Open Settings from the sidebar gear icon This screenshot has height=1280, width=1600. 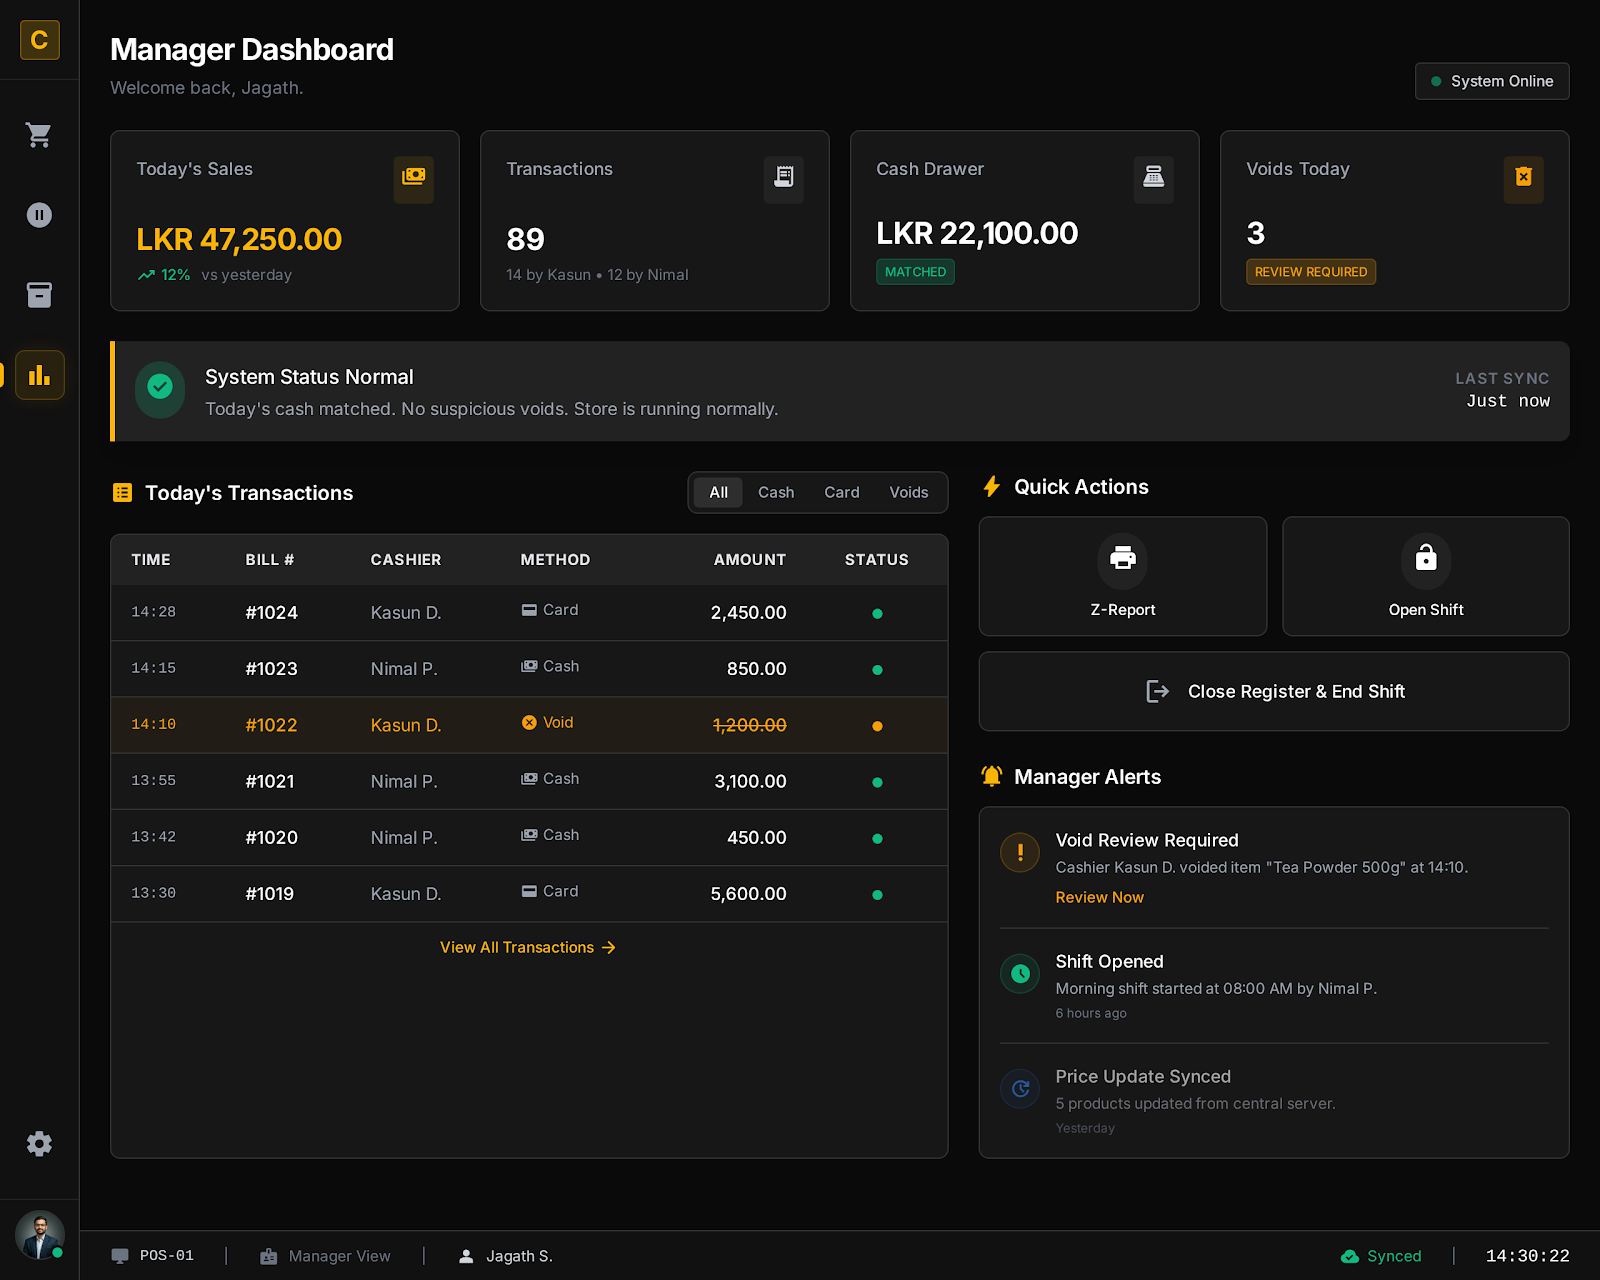click(x=39, y=1143)
